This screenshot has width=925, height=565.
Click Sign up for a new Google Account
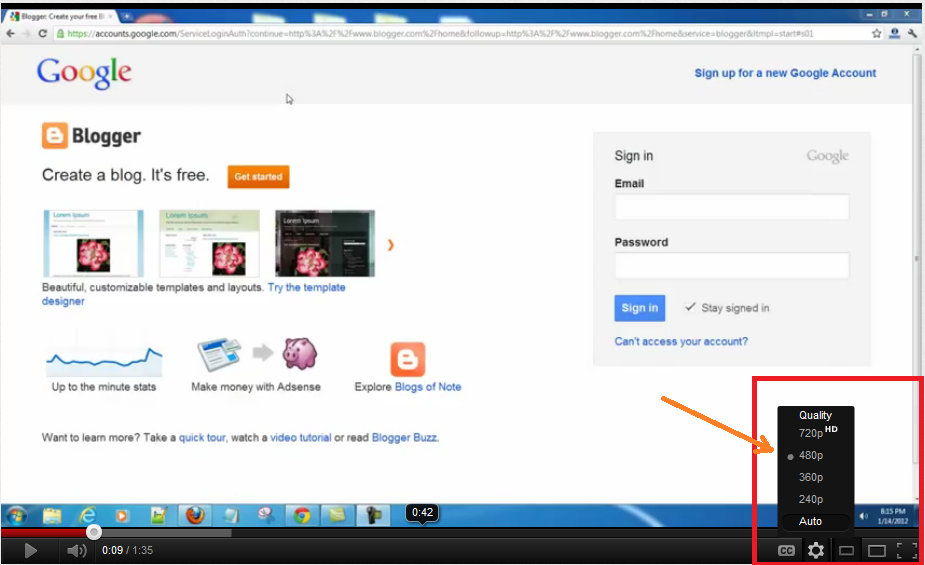pyautogui.click(x=785, y=73)
